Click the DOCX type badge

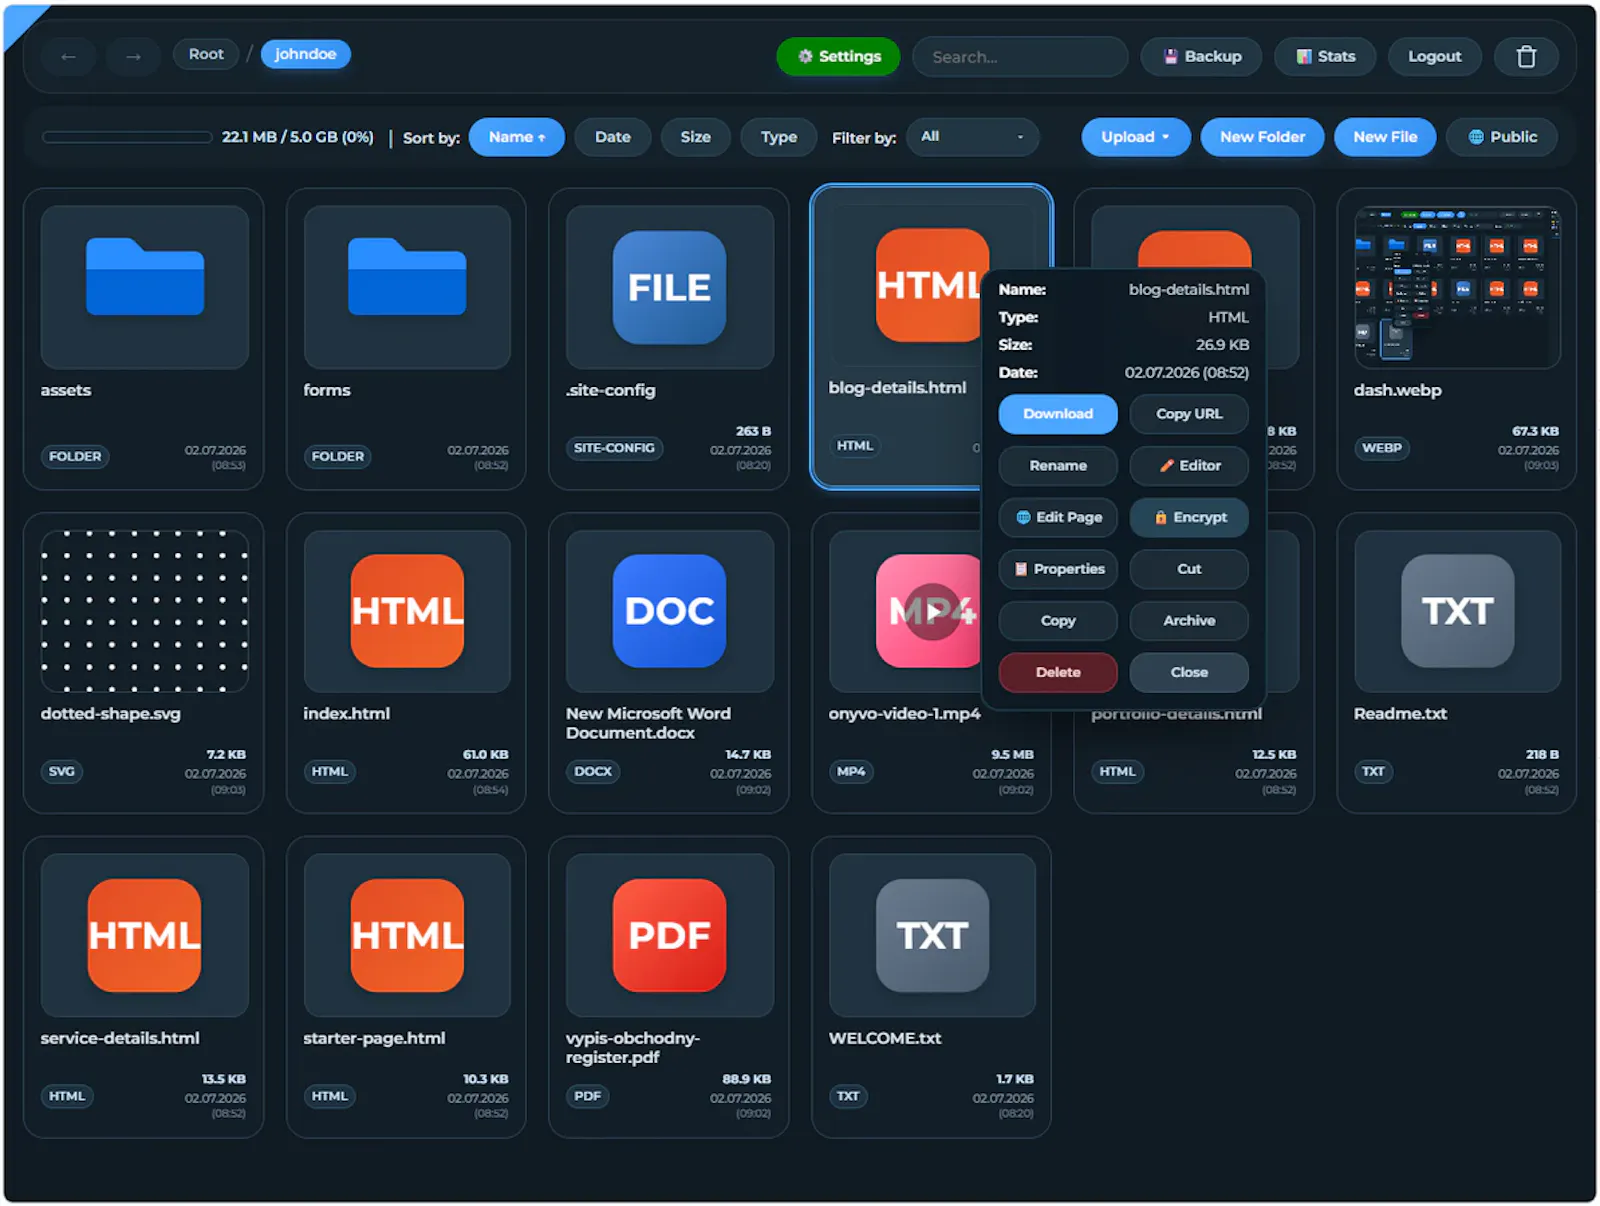(593, 771)
